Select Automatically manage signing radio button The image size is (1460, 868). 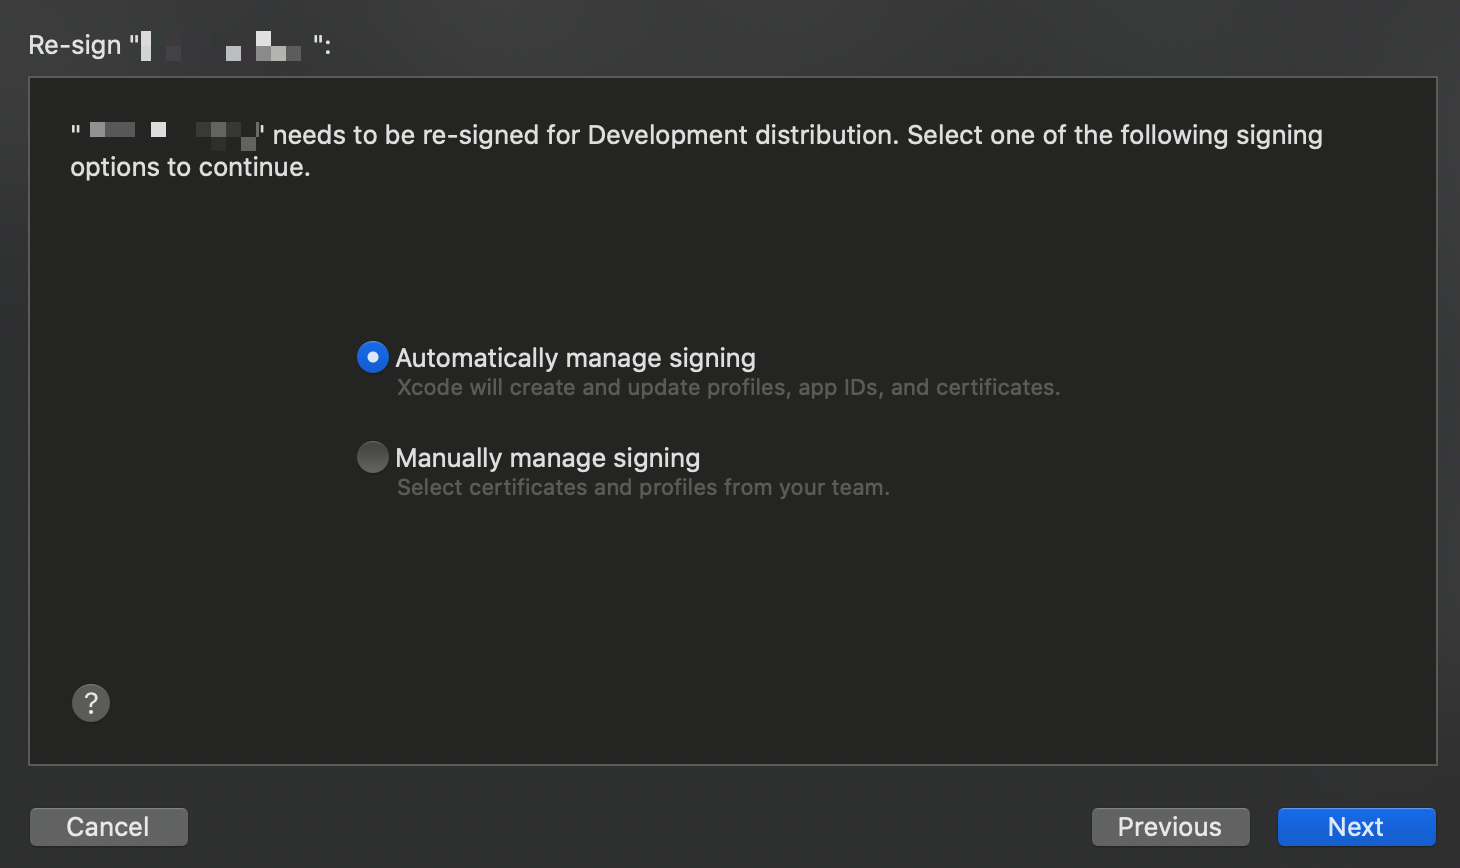pos(373,357)
